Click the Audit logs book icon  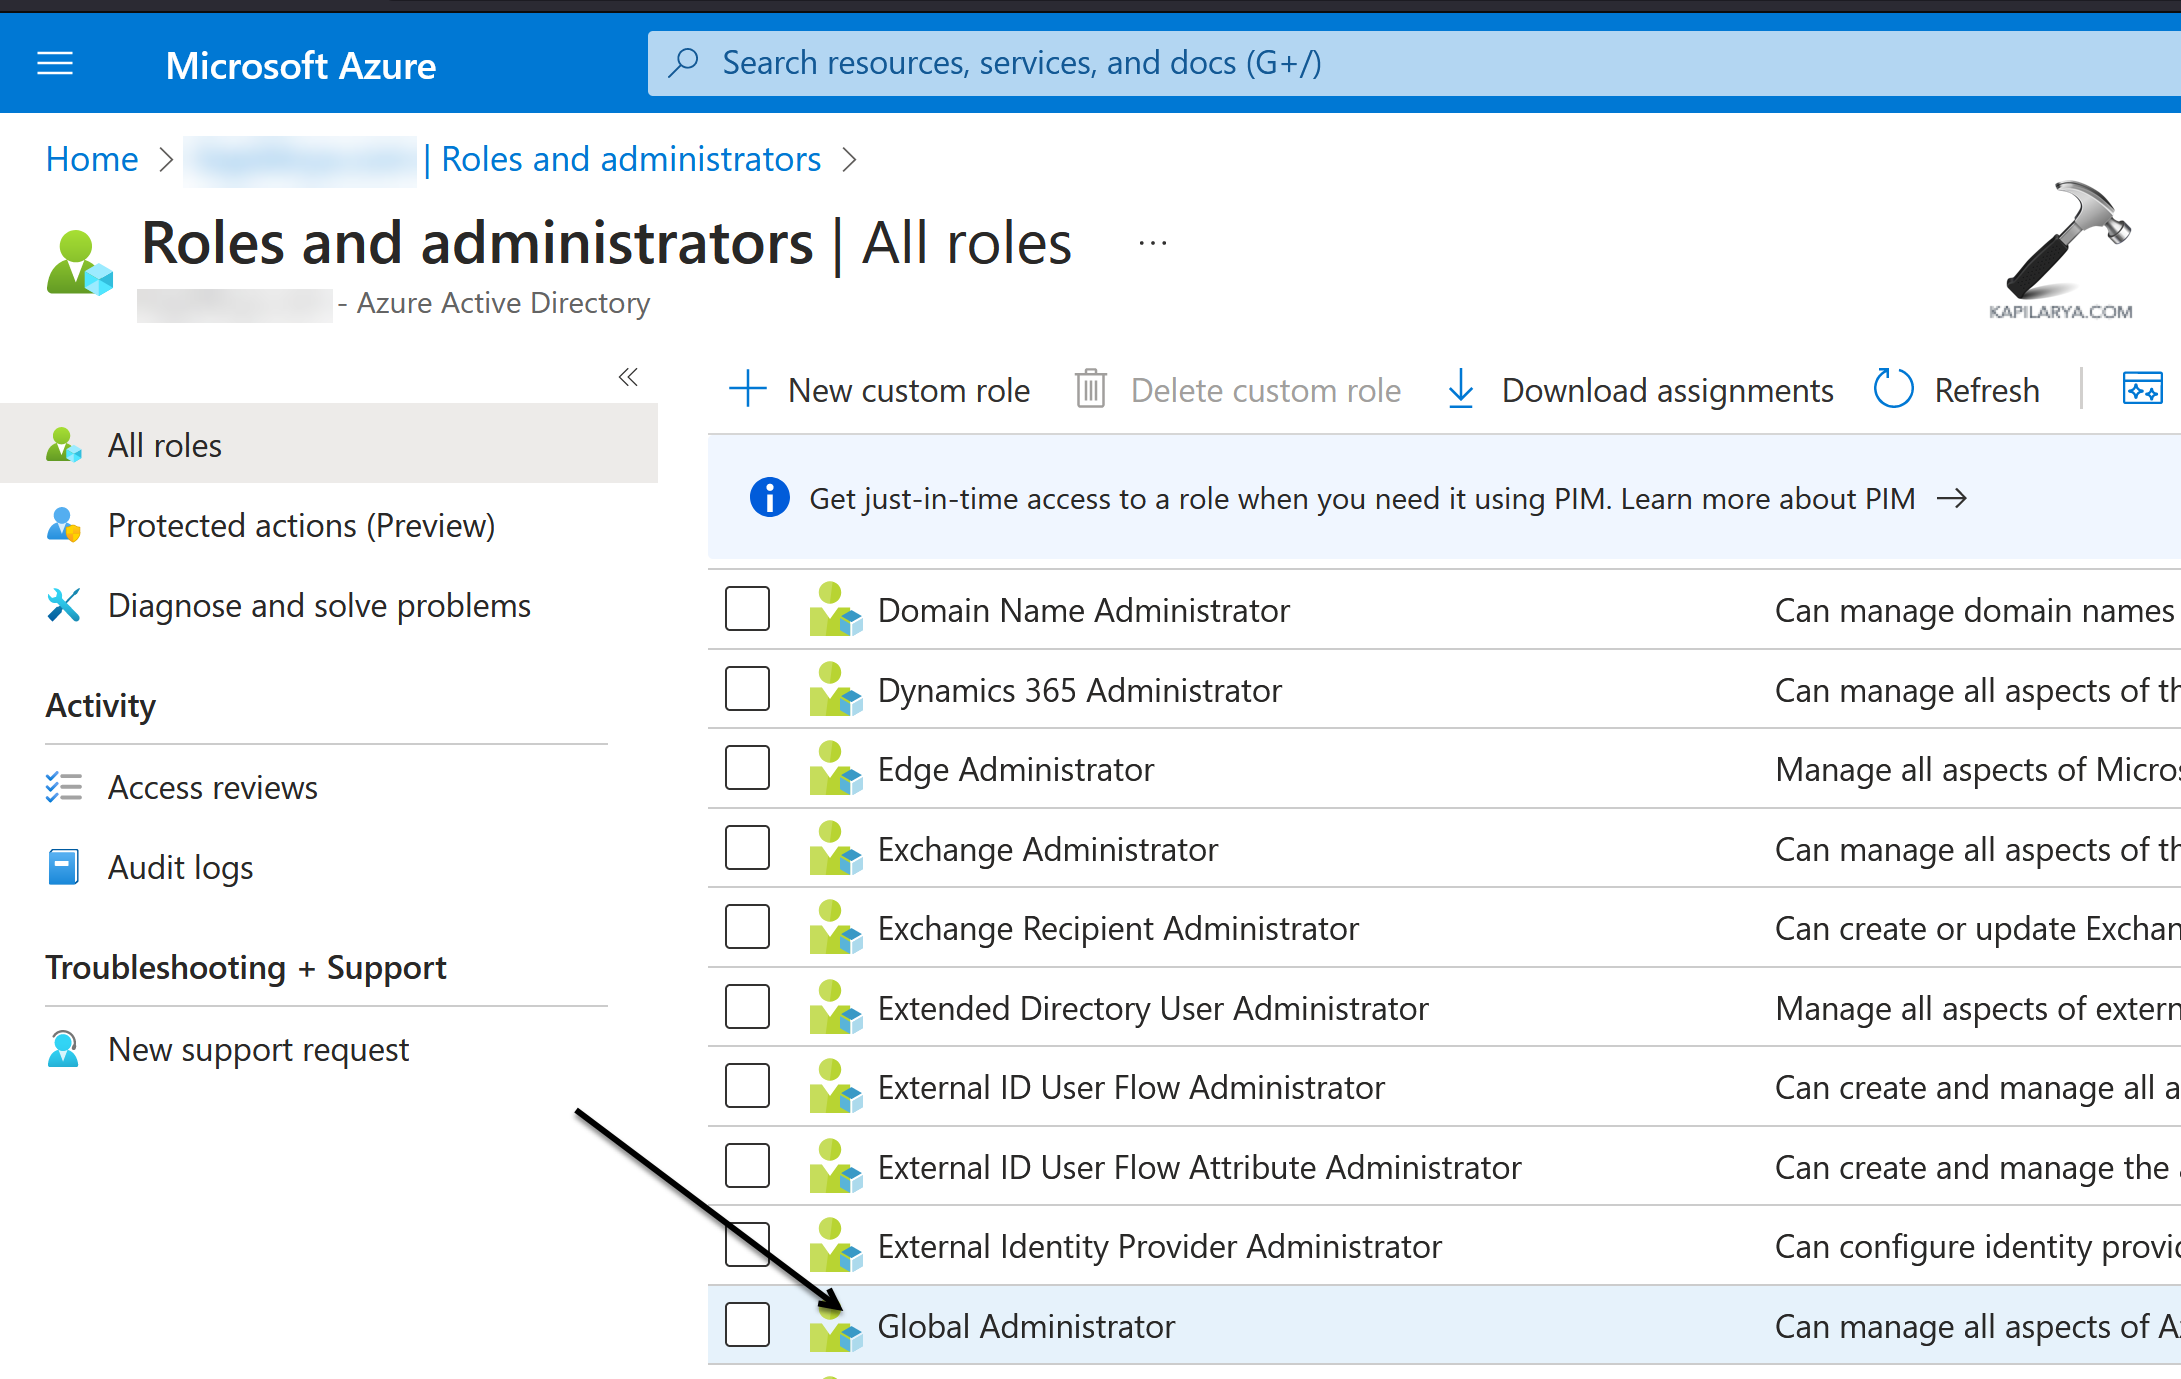(63, 867)
